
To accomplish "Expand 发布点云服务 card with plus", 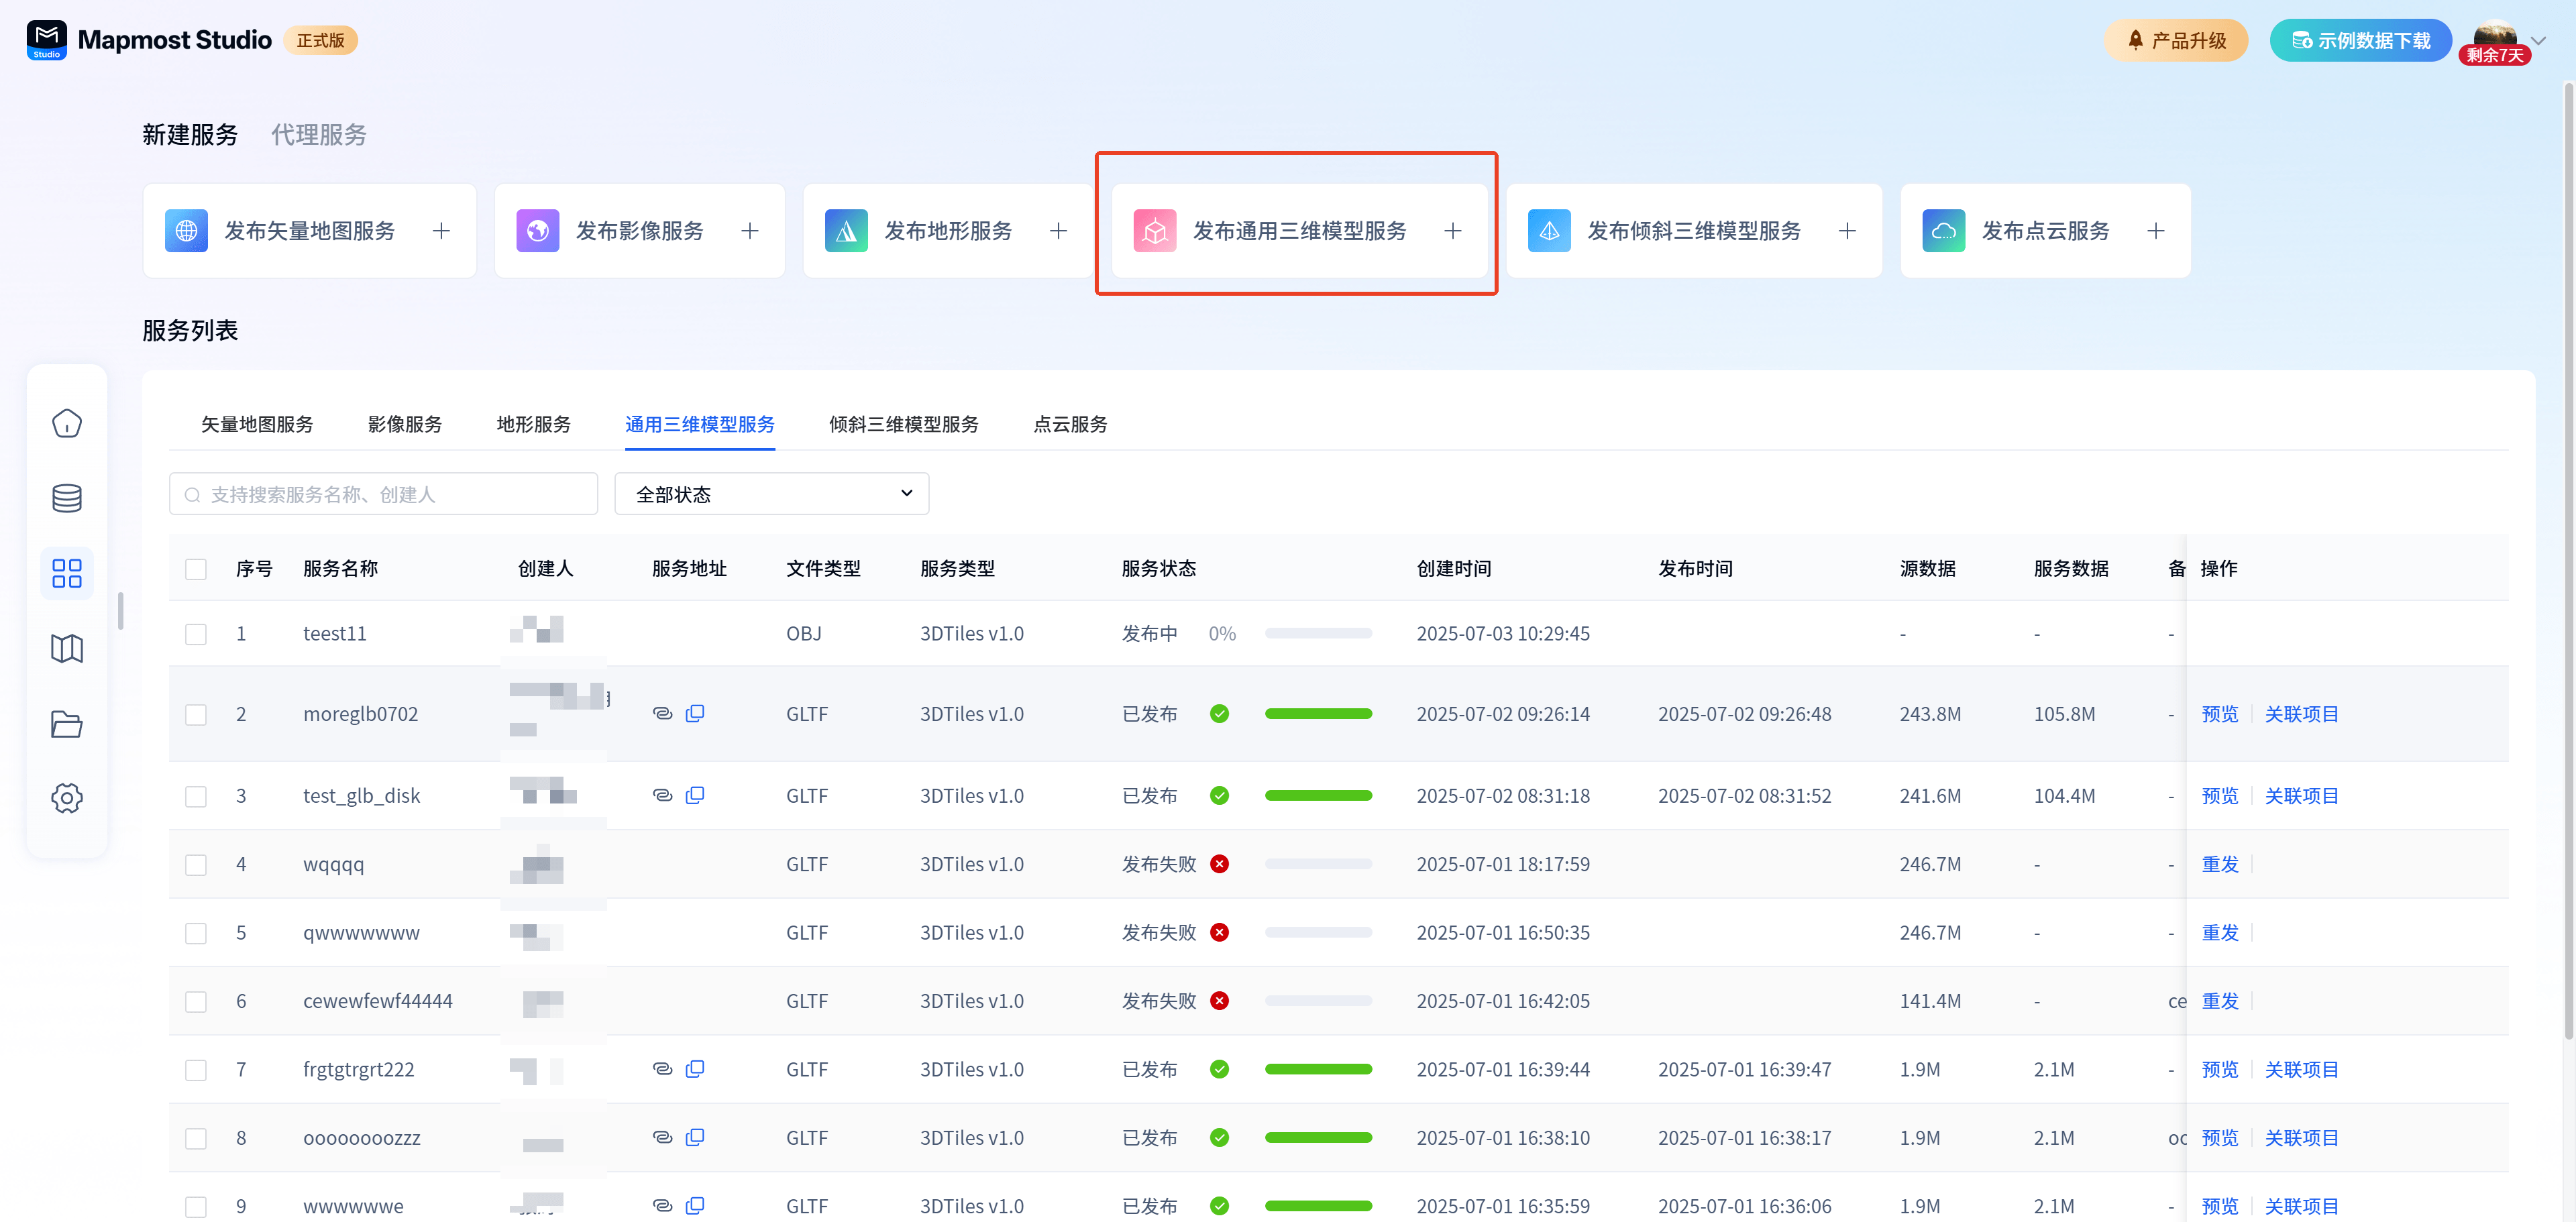I will pyautogui.click(x=2155, y=231).
